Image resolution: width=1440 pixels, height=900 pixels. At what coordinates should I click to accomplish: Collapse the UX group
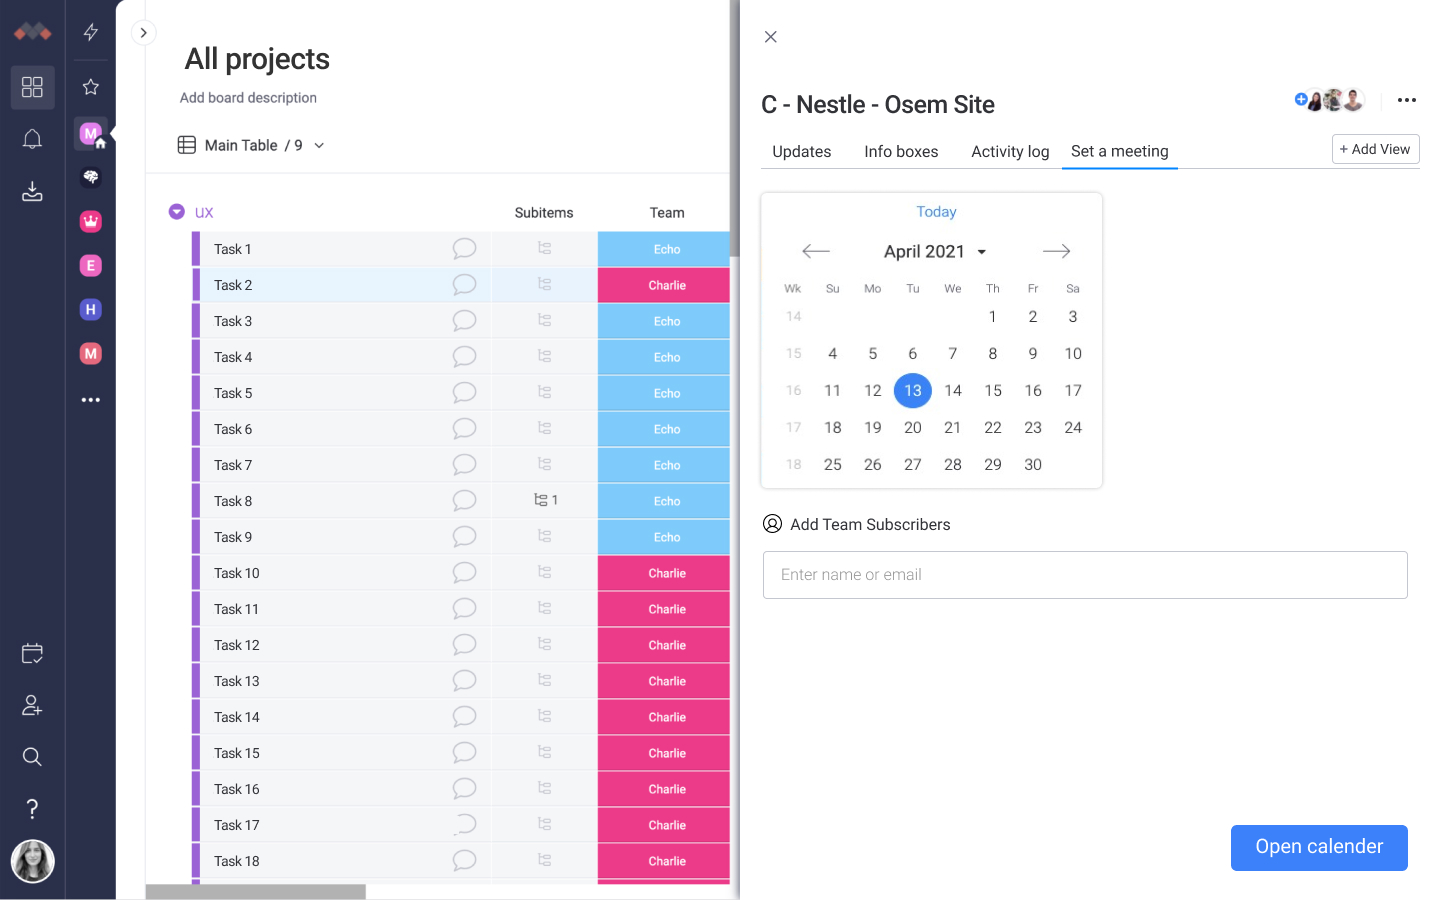click(x=177, y=212)
